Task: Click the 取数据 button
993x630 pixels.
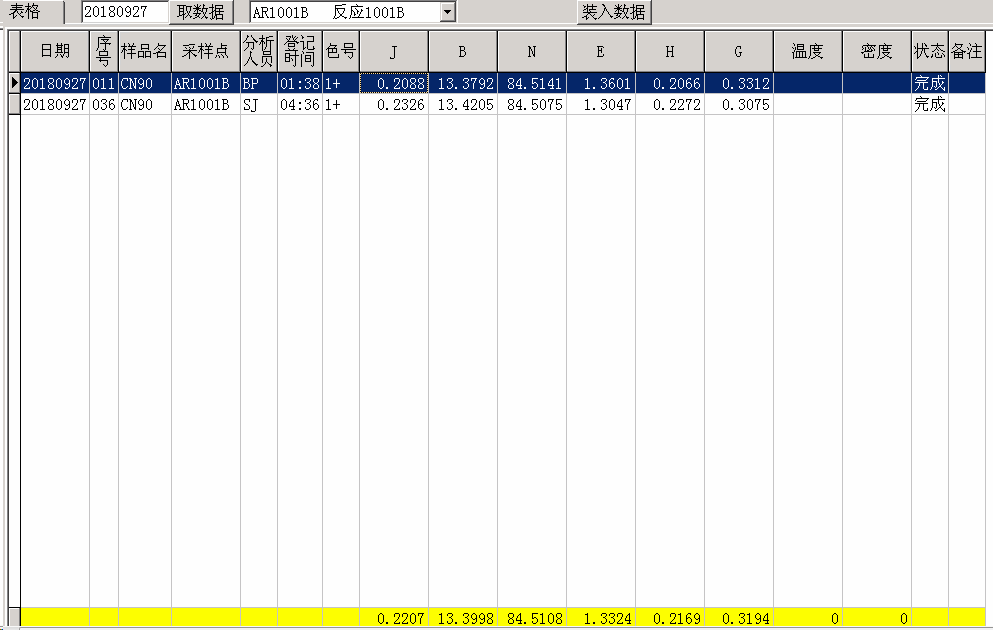Action: pos(201,12)
